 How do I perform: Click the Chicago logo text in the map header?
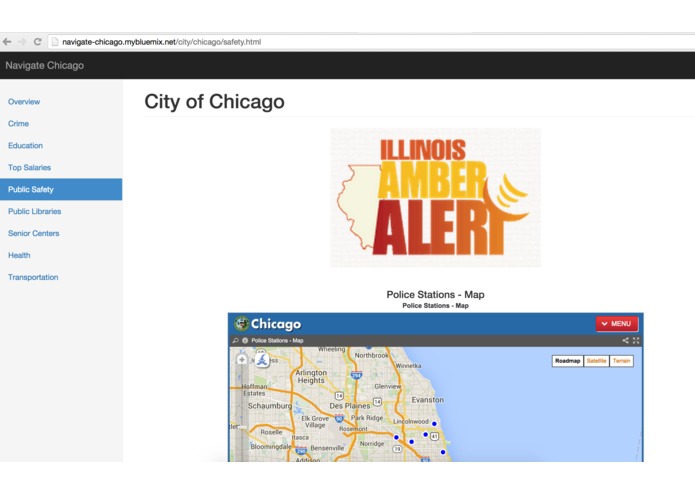tap(276, 324)
